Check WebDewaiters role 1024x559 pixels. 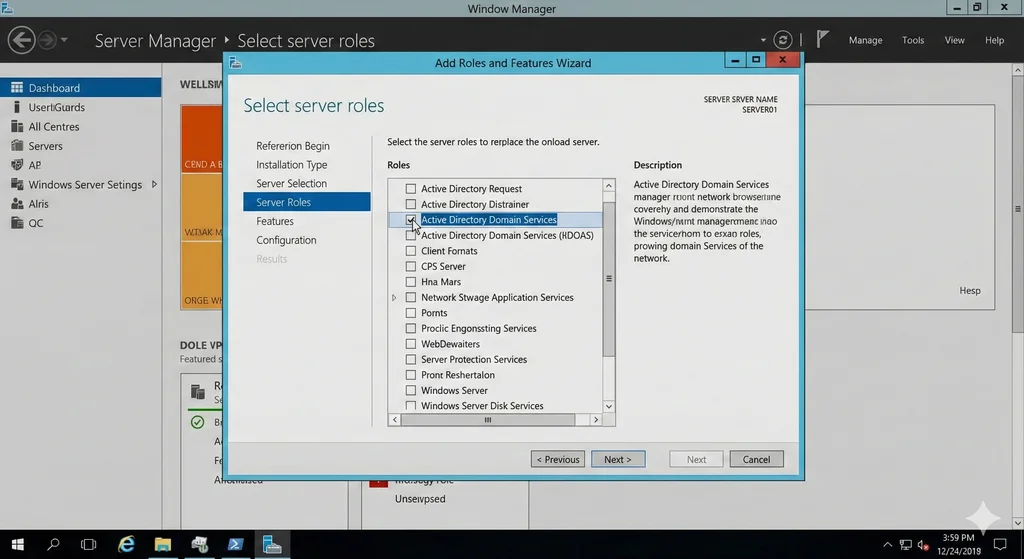click(x=411, y=344)
